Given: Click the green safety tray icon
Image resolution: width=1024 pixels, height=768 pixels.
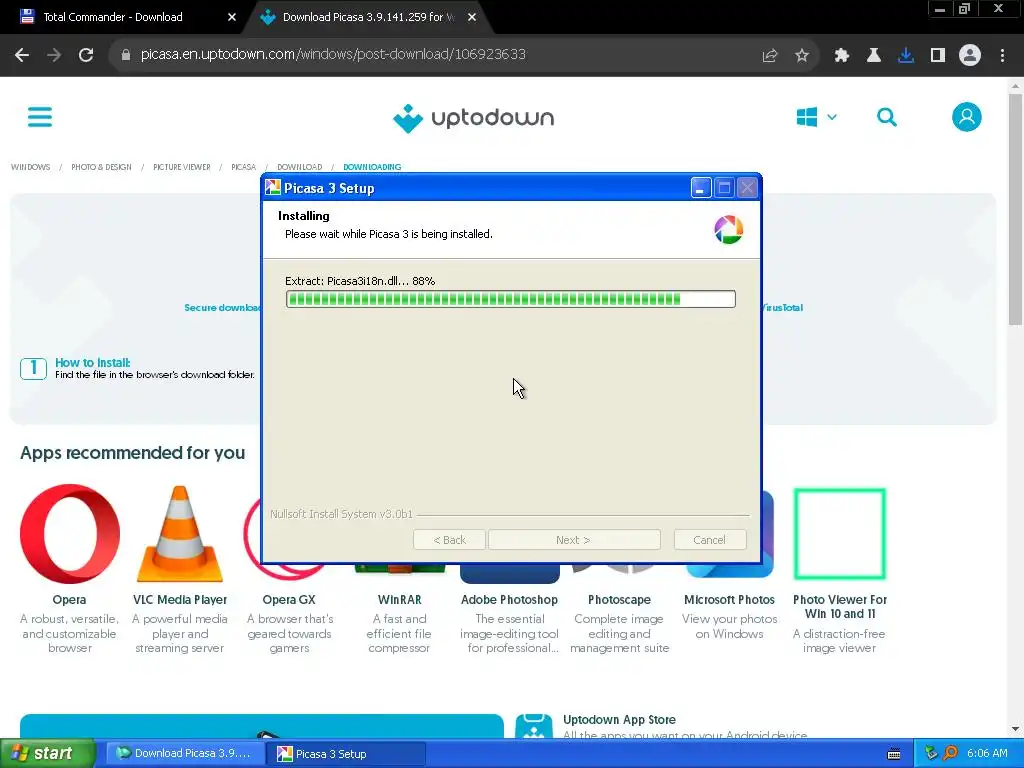Looking at the screenshot, I should (931, 754).
